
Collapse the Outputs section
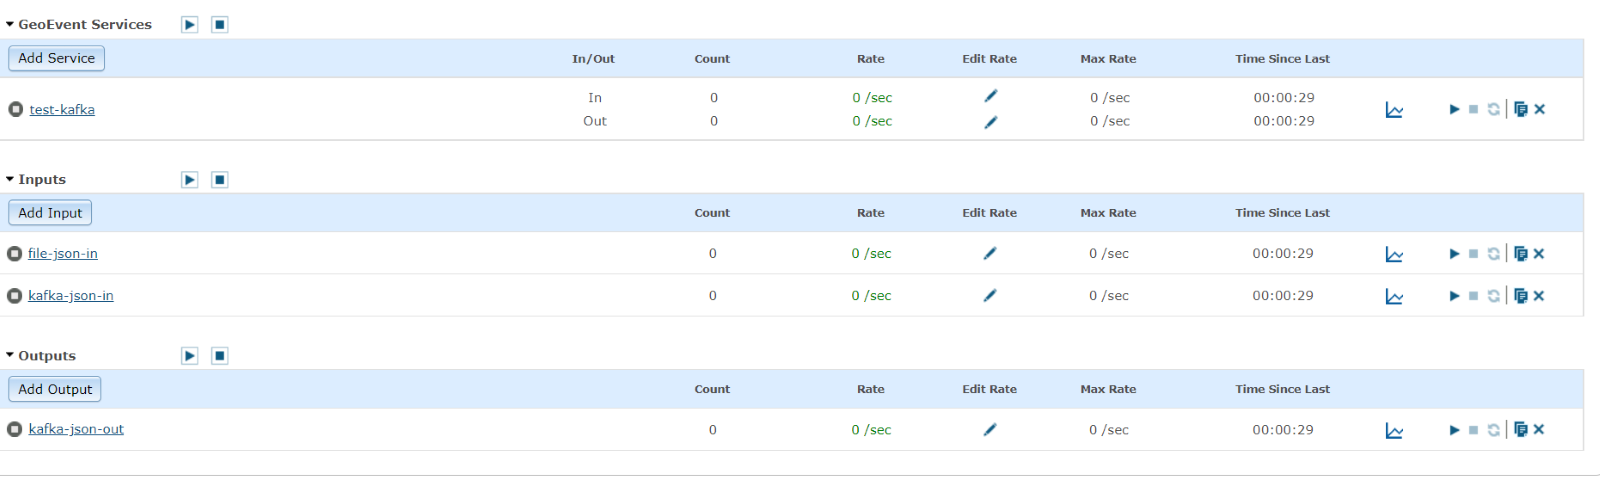click(10, 355)
